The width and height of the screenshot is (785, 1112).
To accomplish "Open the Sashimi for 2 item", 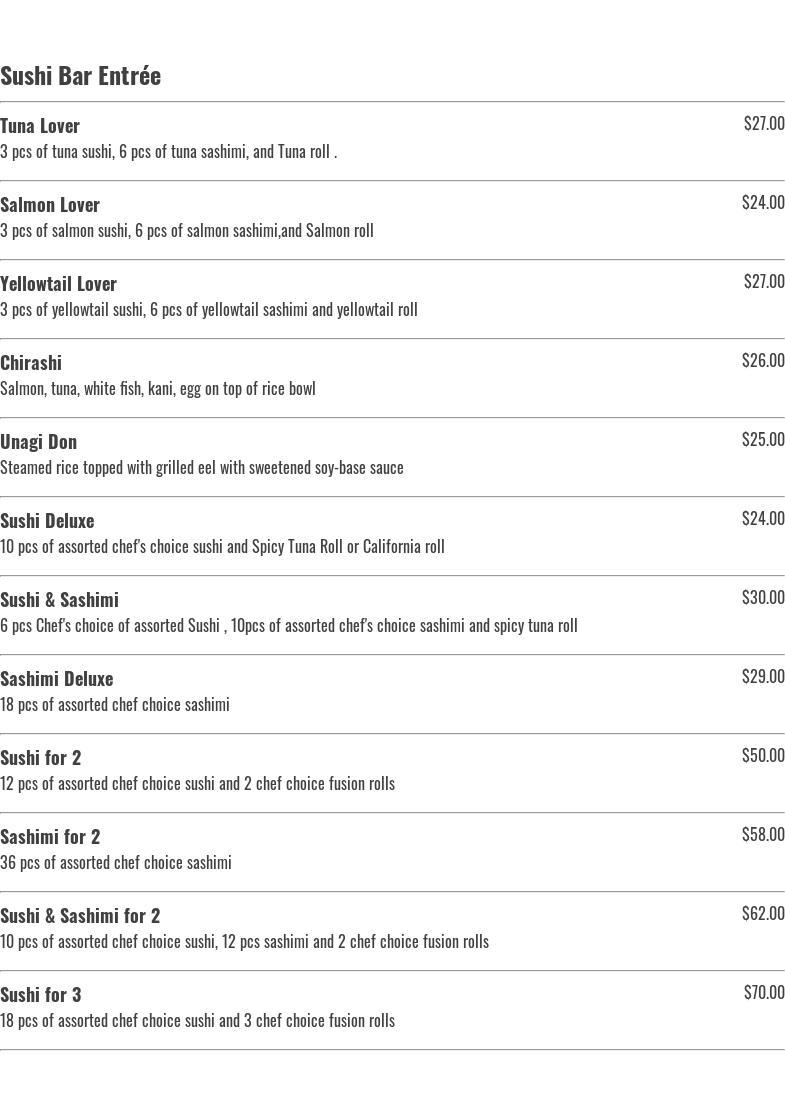I will tap(50, 837).
